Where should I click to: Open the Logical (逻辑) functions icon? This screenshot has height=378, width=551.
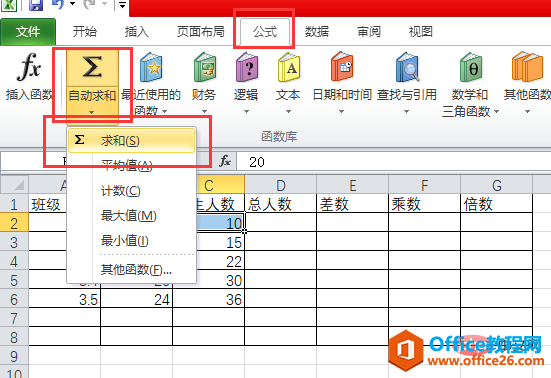247,67
